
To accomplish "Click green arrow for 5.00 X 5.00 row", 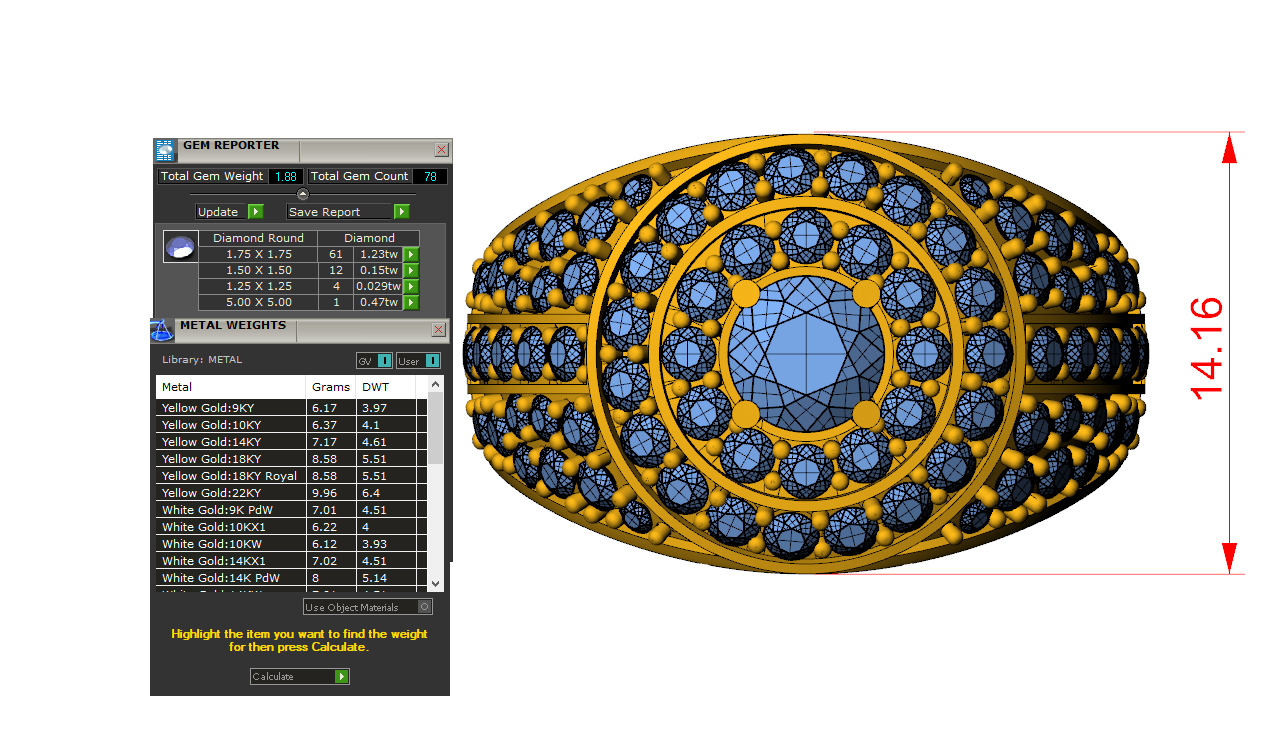I will [x=410, y=303].
